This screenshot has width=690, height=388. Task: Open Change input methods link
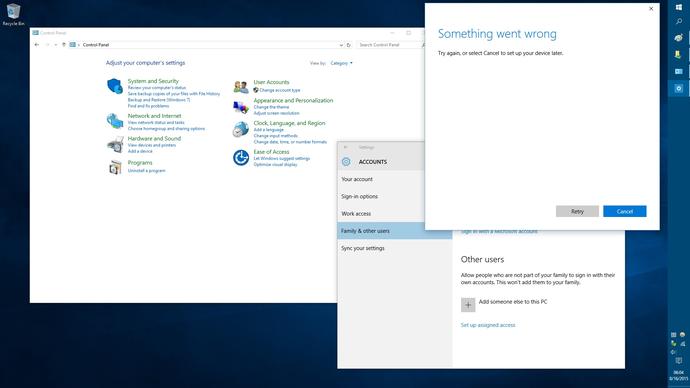pos(275,136)
